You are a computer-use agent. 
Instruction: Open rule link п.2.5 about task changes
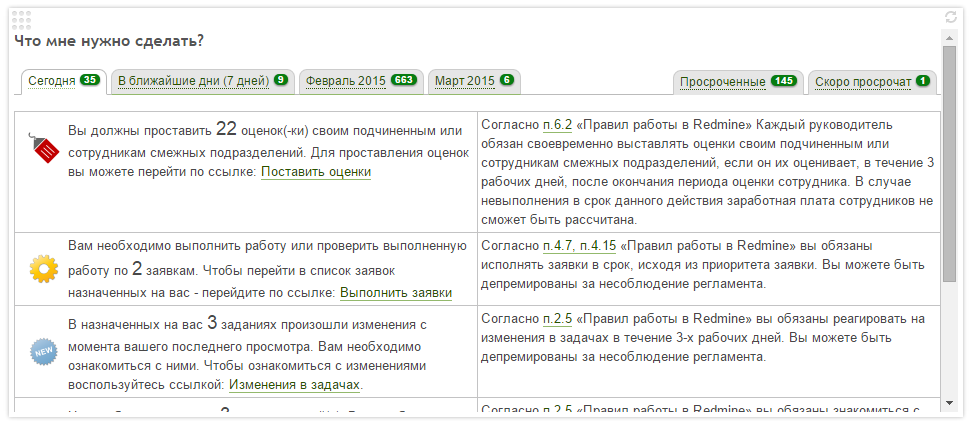(x=557, y=319)
